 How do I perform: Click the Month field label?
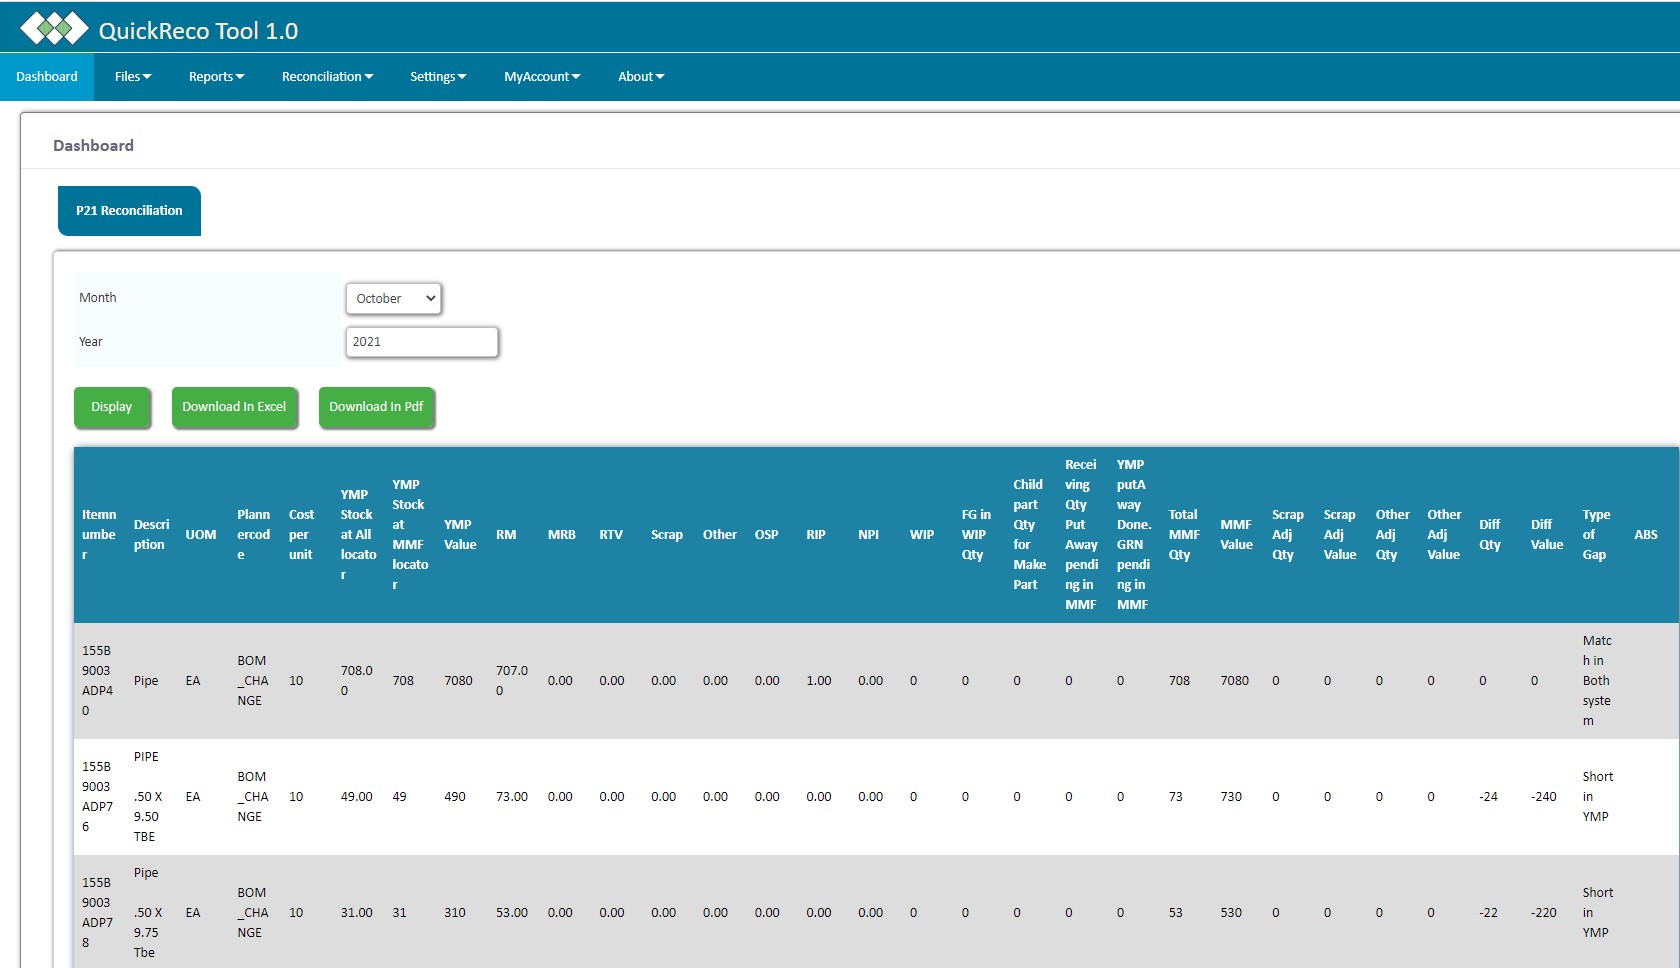tap(98, 298)
